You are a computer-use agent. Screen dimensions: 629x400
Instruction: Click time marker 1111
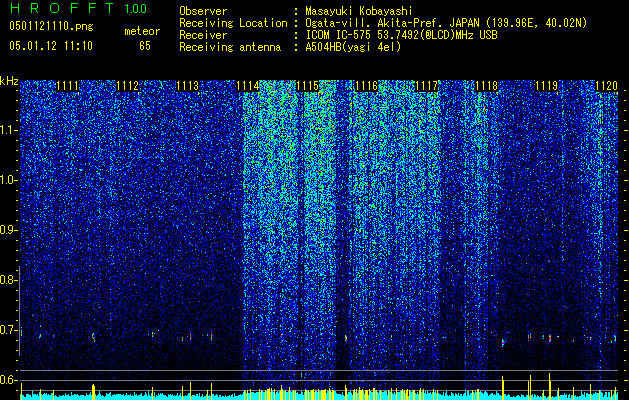tap(67, 86)
